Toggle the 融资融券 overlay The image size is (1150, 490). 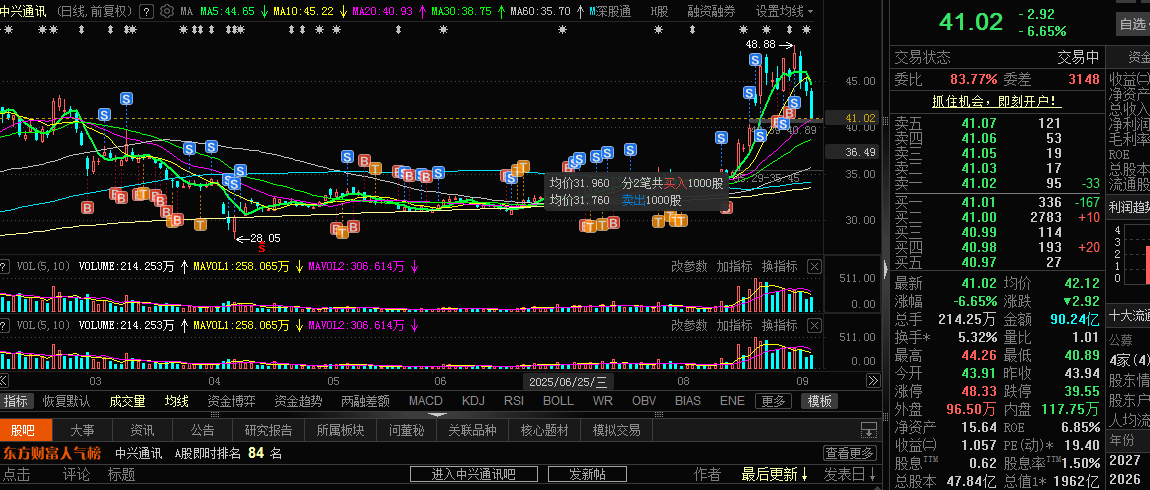point(711,12)
